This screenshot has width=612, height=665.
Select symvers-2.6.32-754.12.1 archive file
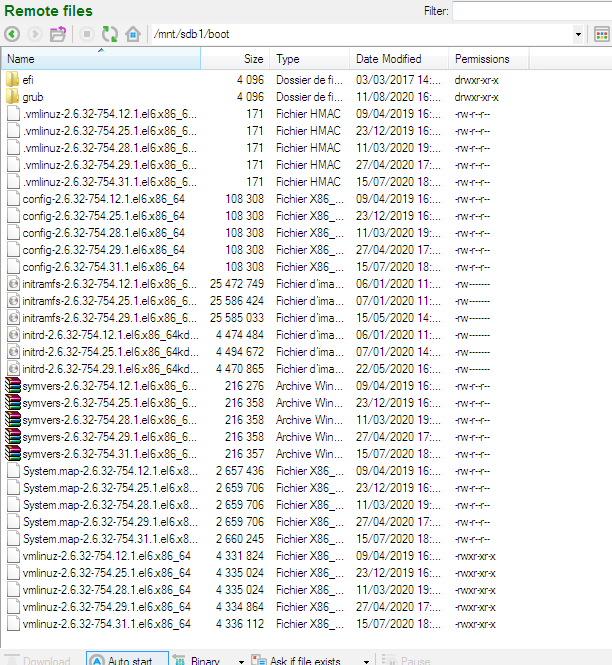(x=106, y=386)
